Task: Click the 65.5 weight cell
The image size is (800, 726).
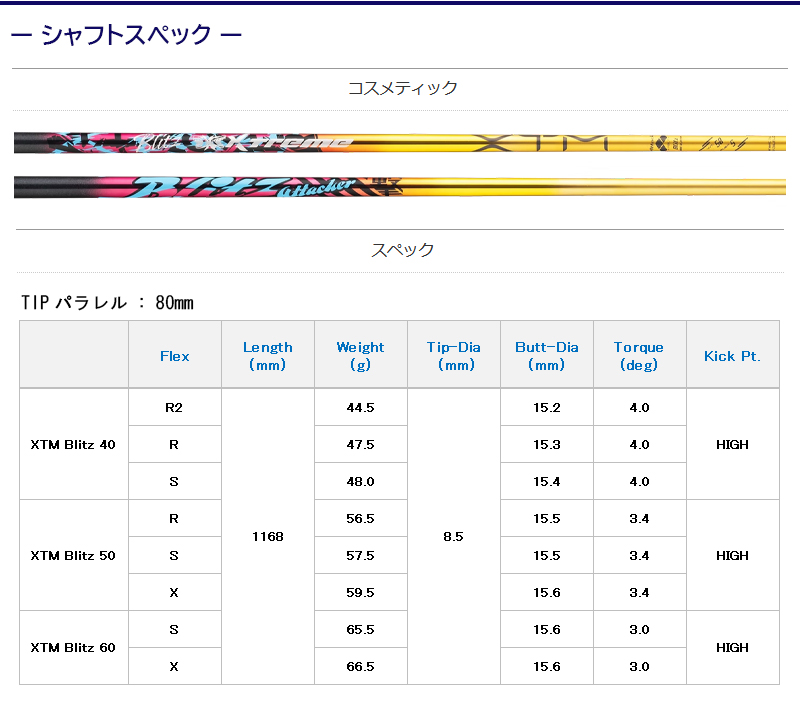Action: [360, 629]
